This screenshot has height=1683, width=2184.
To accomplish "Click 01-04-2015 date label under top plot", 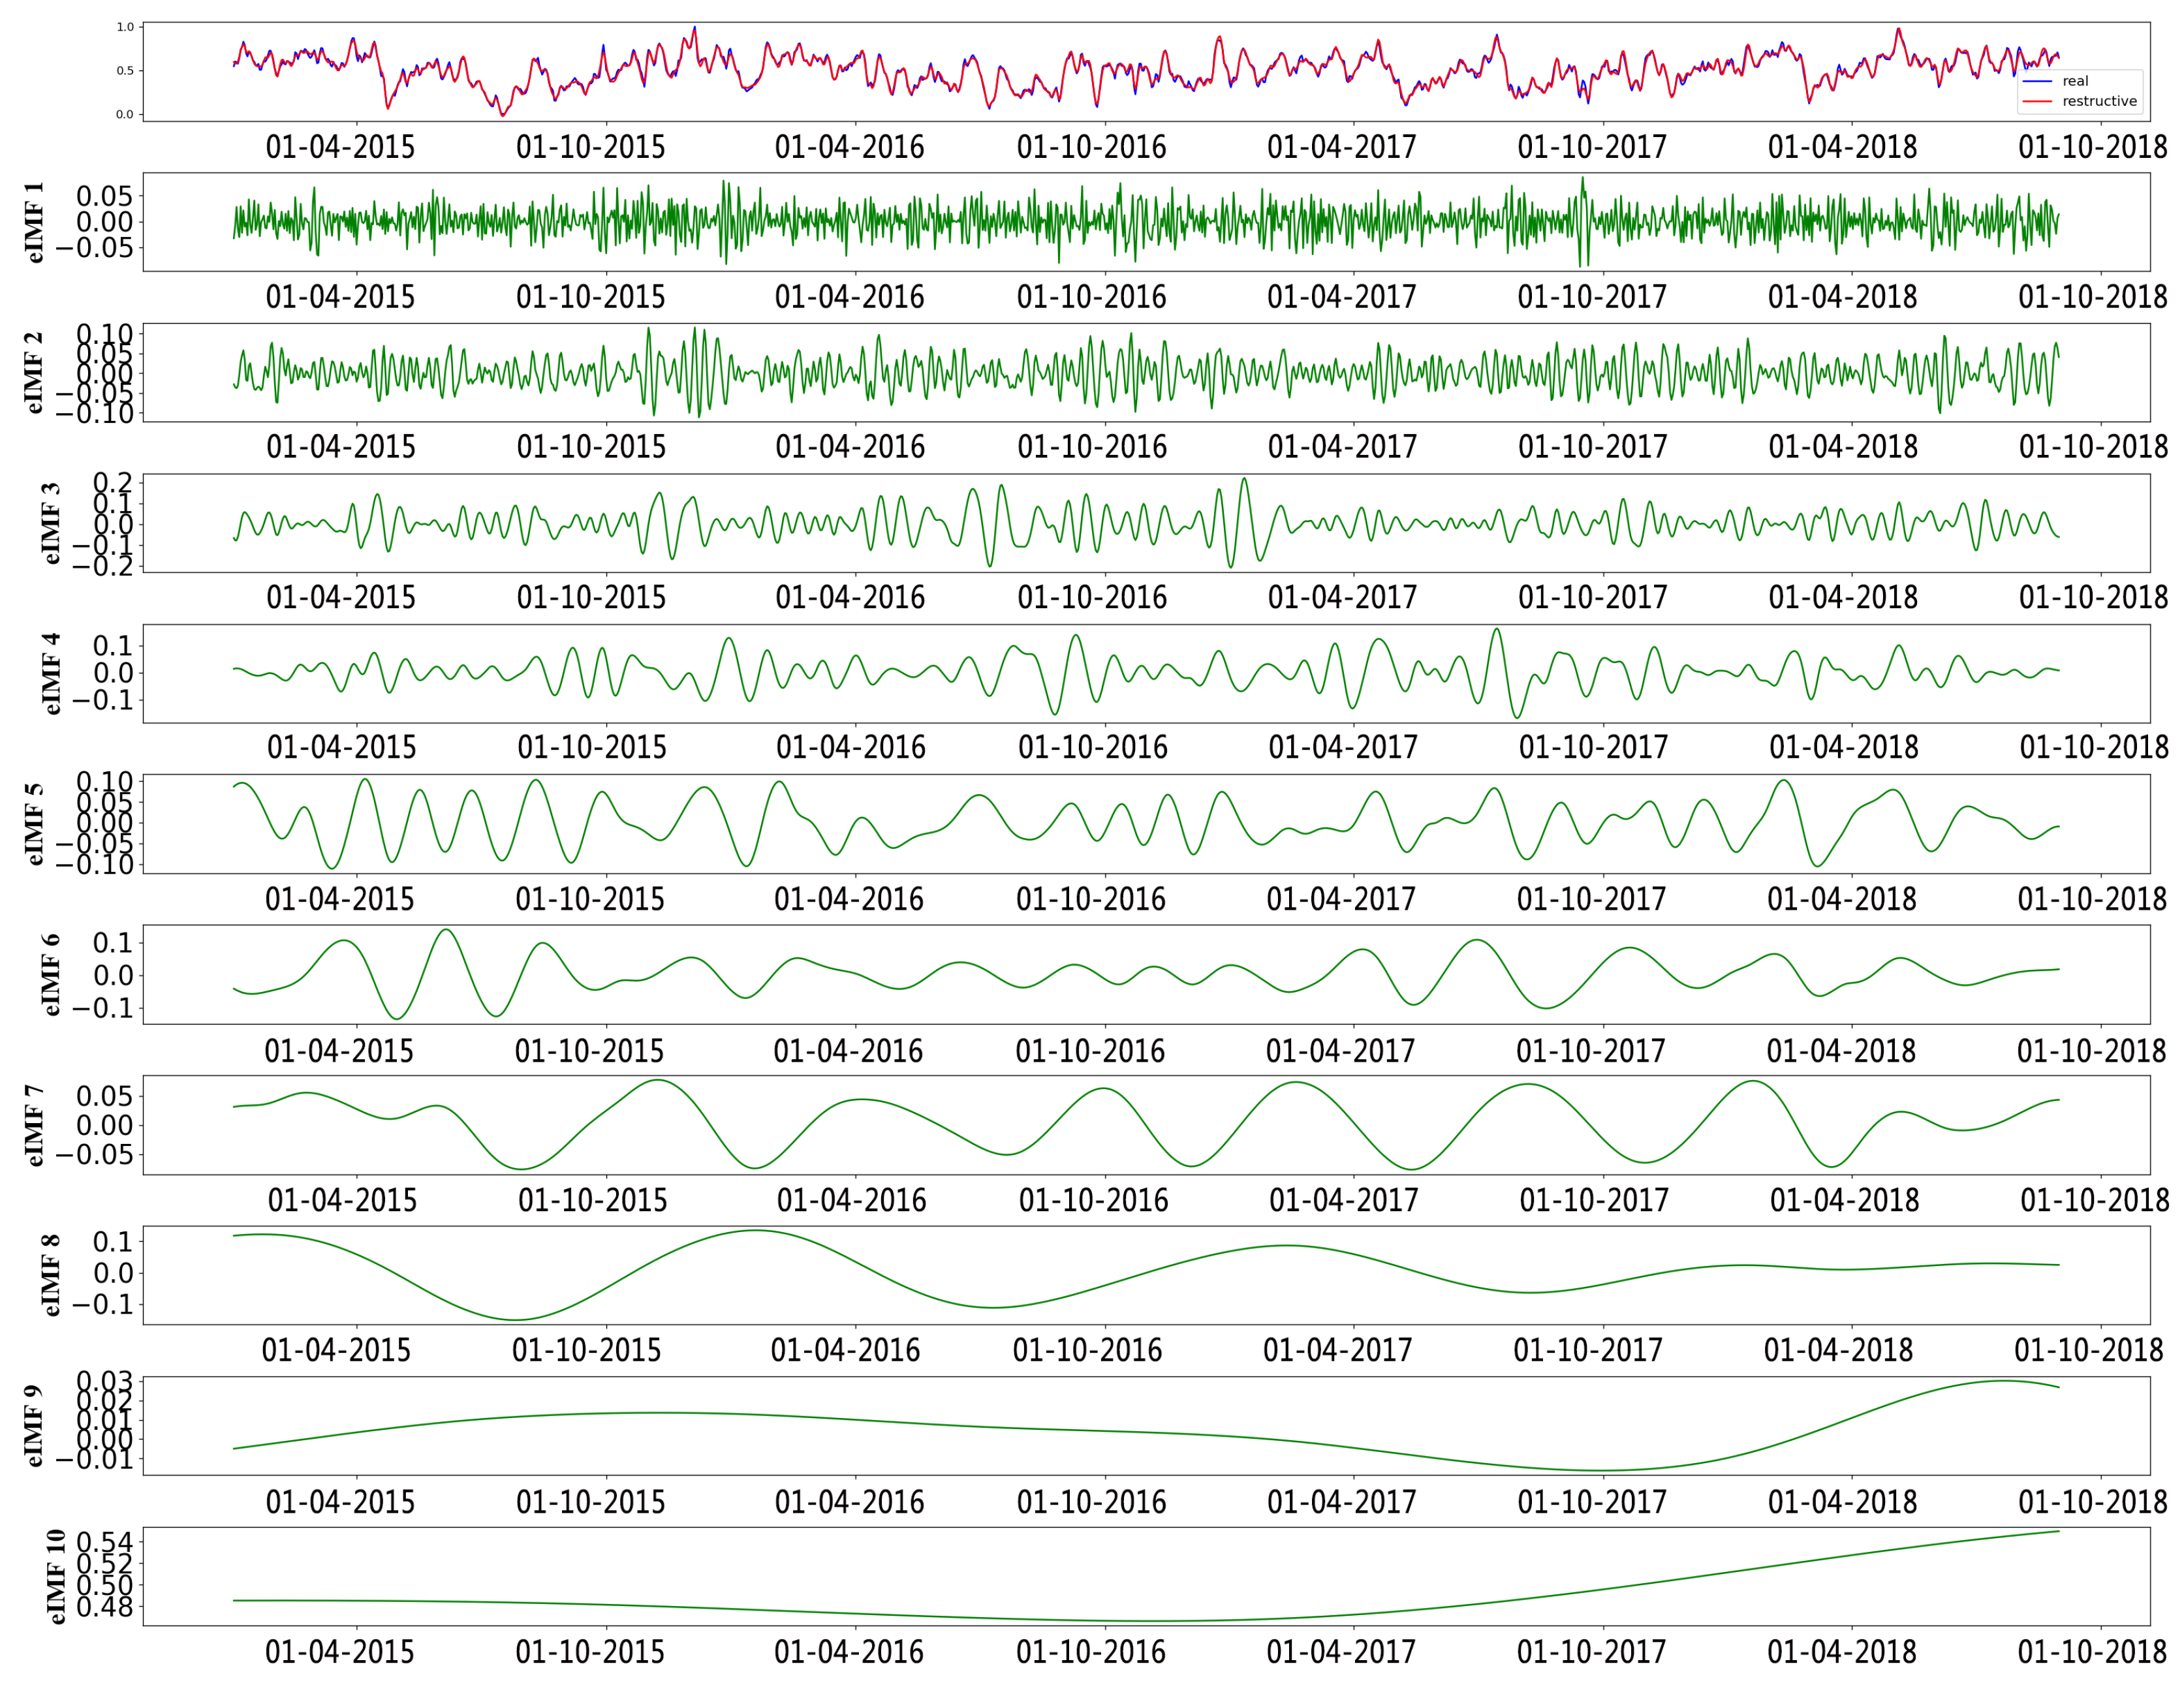I will point(340,147).
